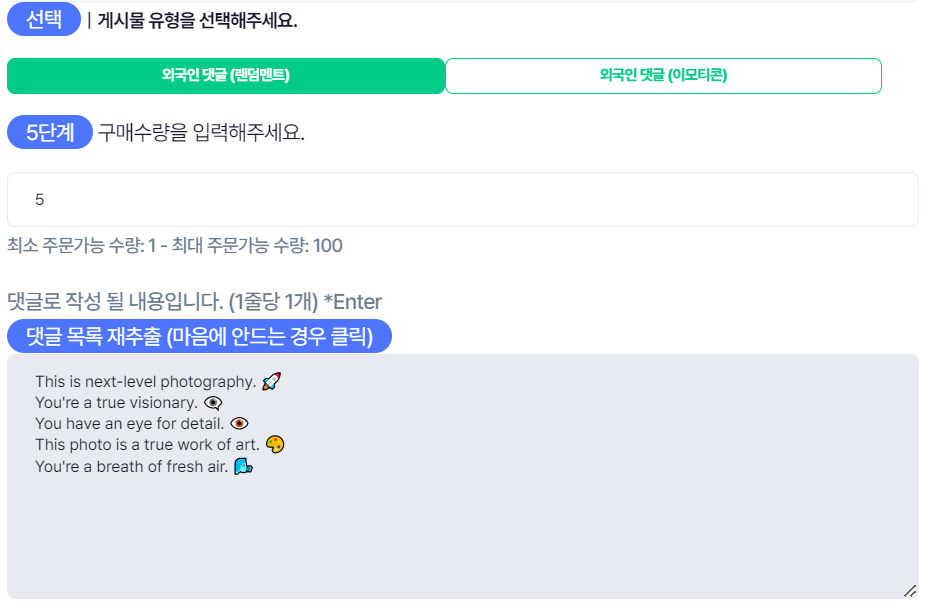Click the 게시물 유형을 선택해주세요 label

coord(197,21)
